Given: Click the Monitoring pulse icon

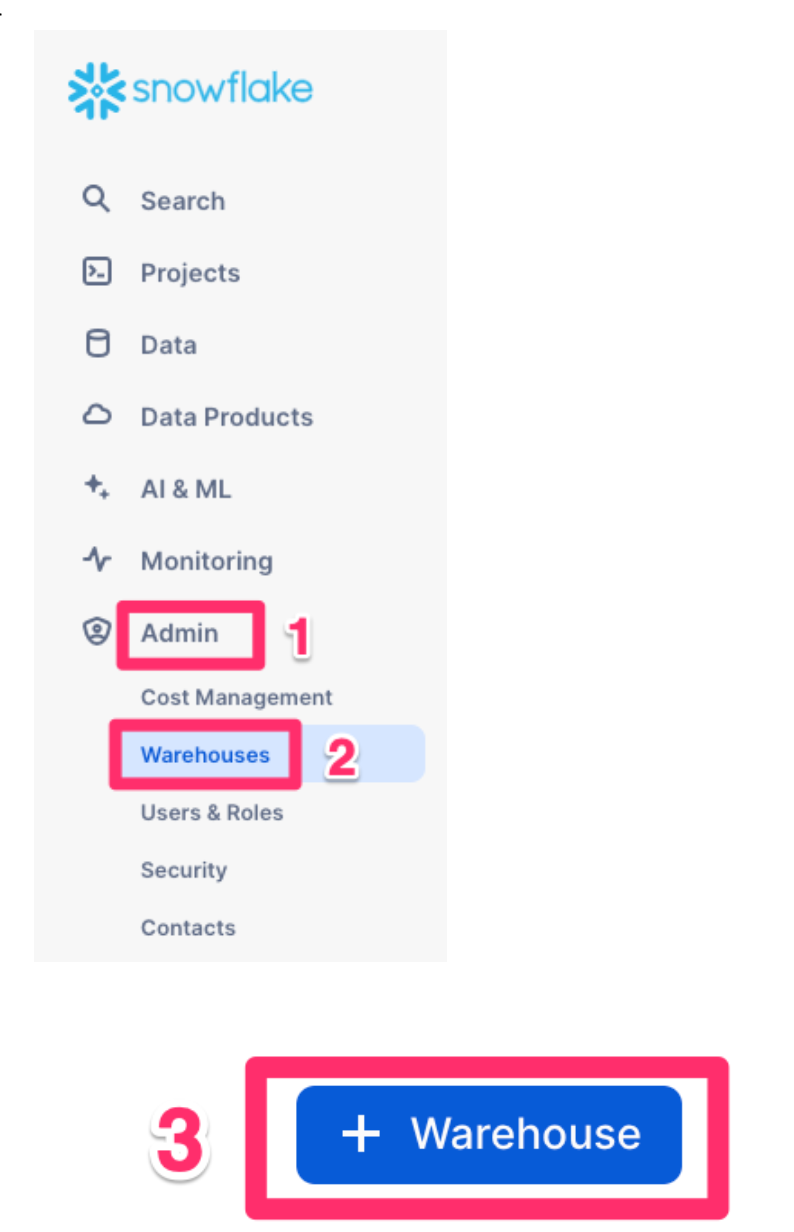Looking at the screenshot, I should tap(96, 560).
